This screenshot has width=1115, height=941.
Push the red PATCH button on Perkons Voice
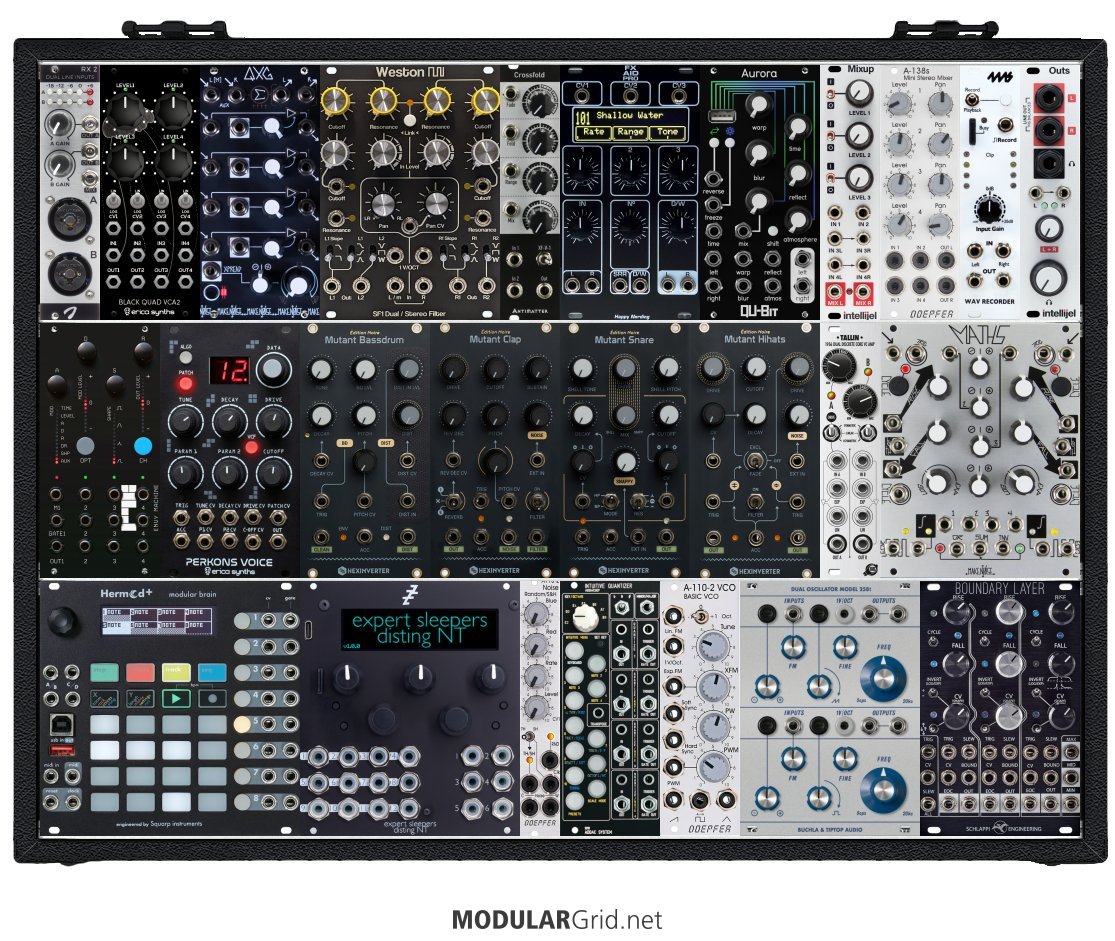point(186,384)
